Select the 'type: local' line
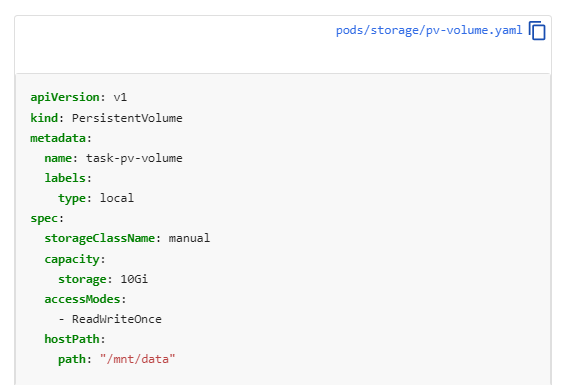Viewport: 564px width, 385px height. click(96, 198)
